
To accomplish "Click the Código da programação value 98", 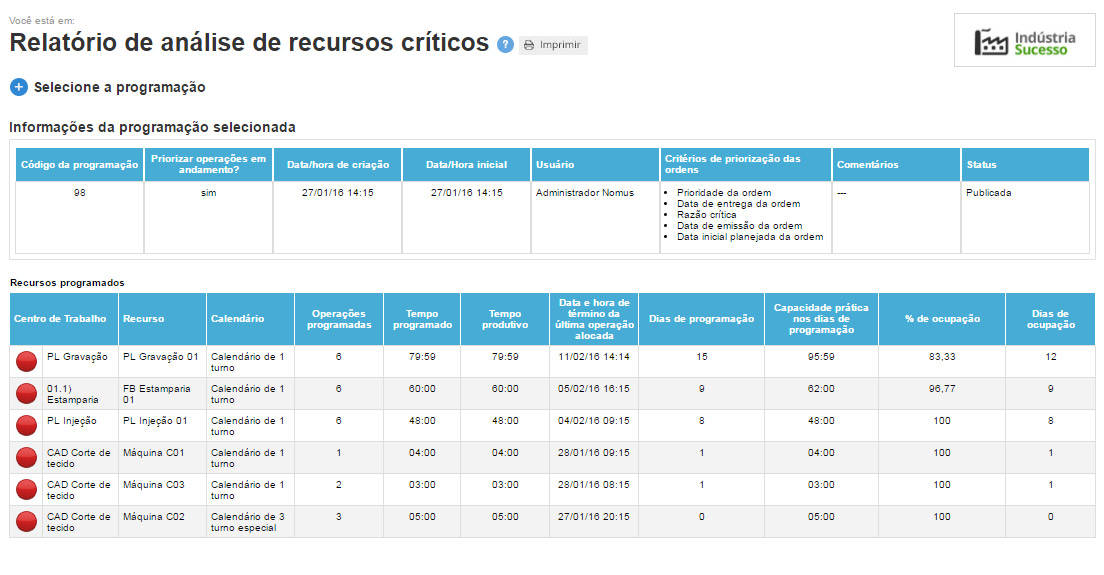I will pos(80,193).
